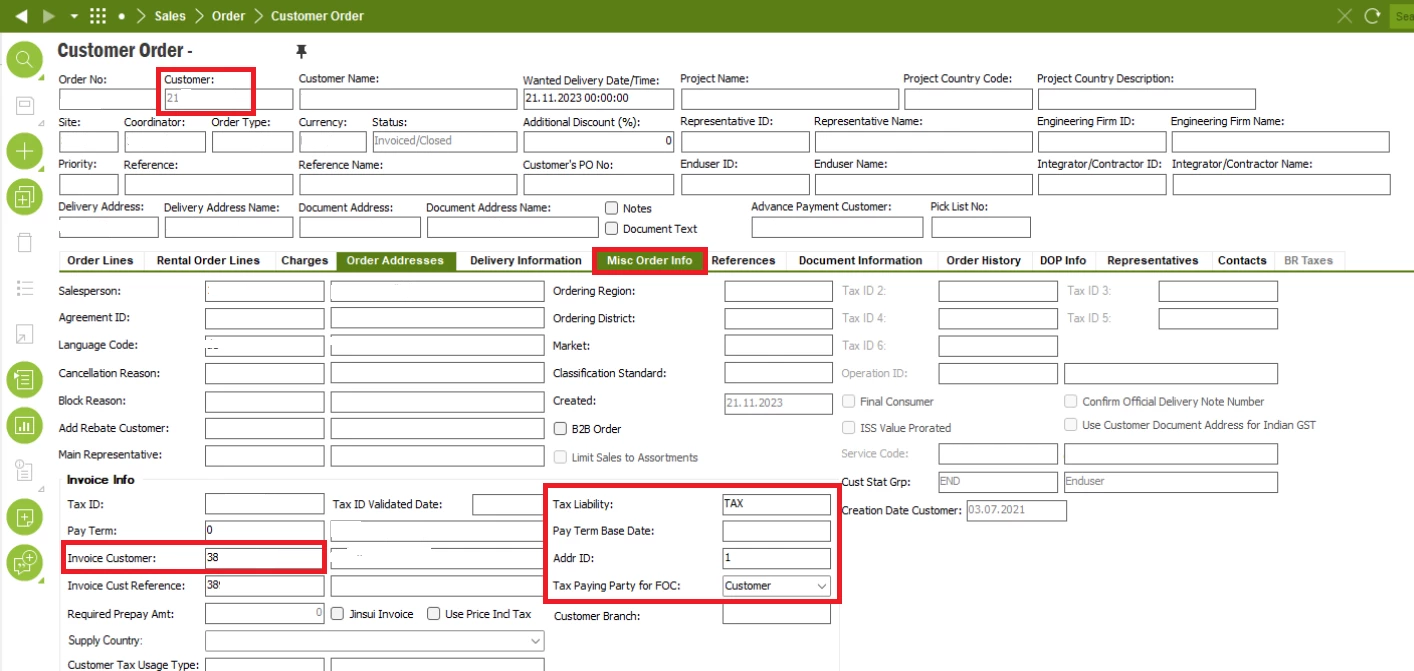The image size is (1414, 671).
Task: Click the Tax Liability input field
Action: pos(776,504)
